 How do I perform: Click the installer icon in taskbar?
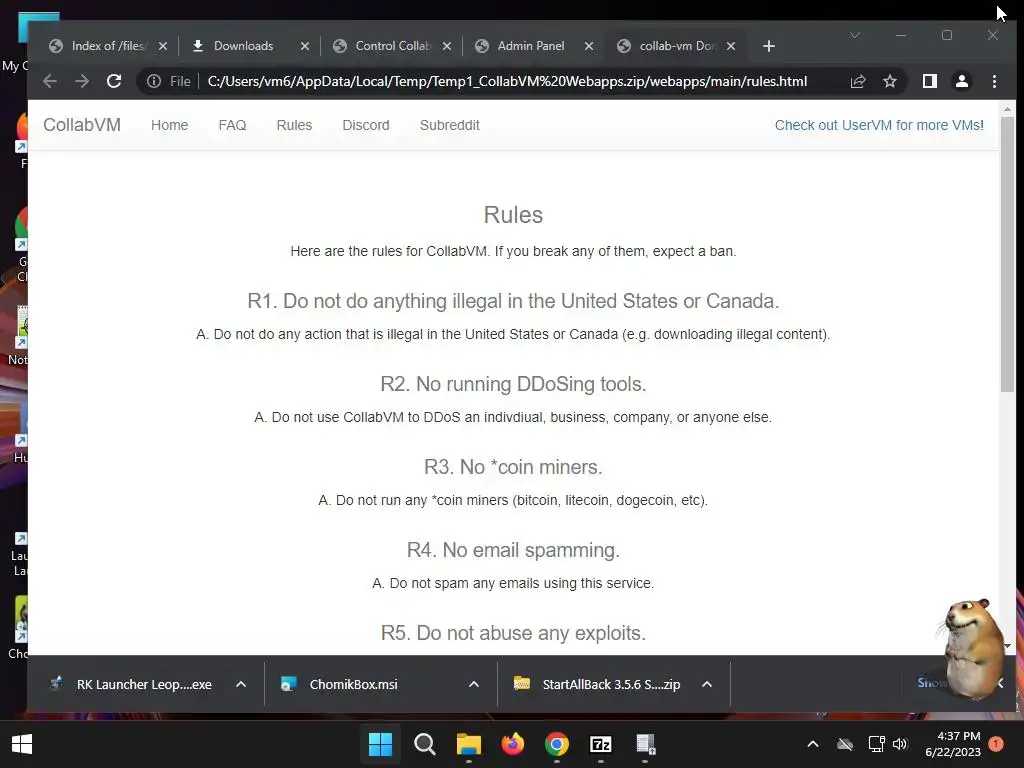pos(645,744)
